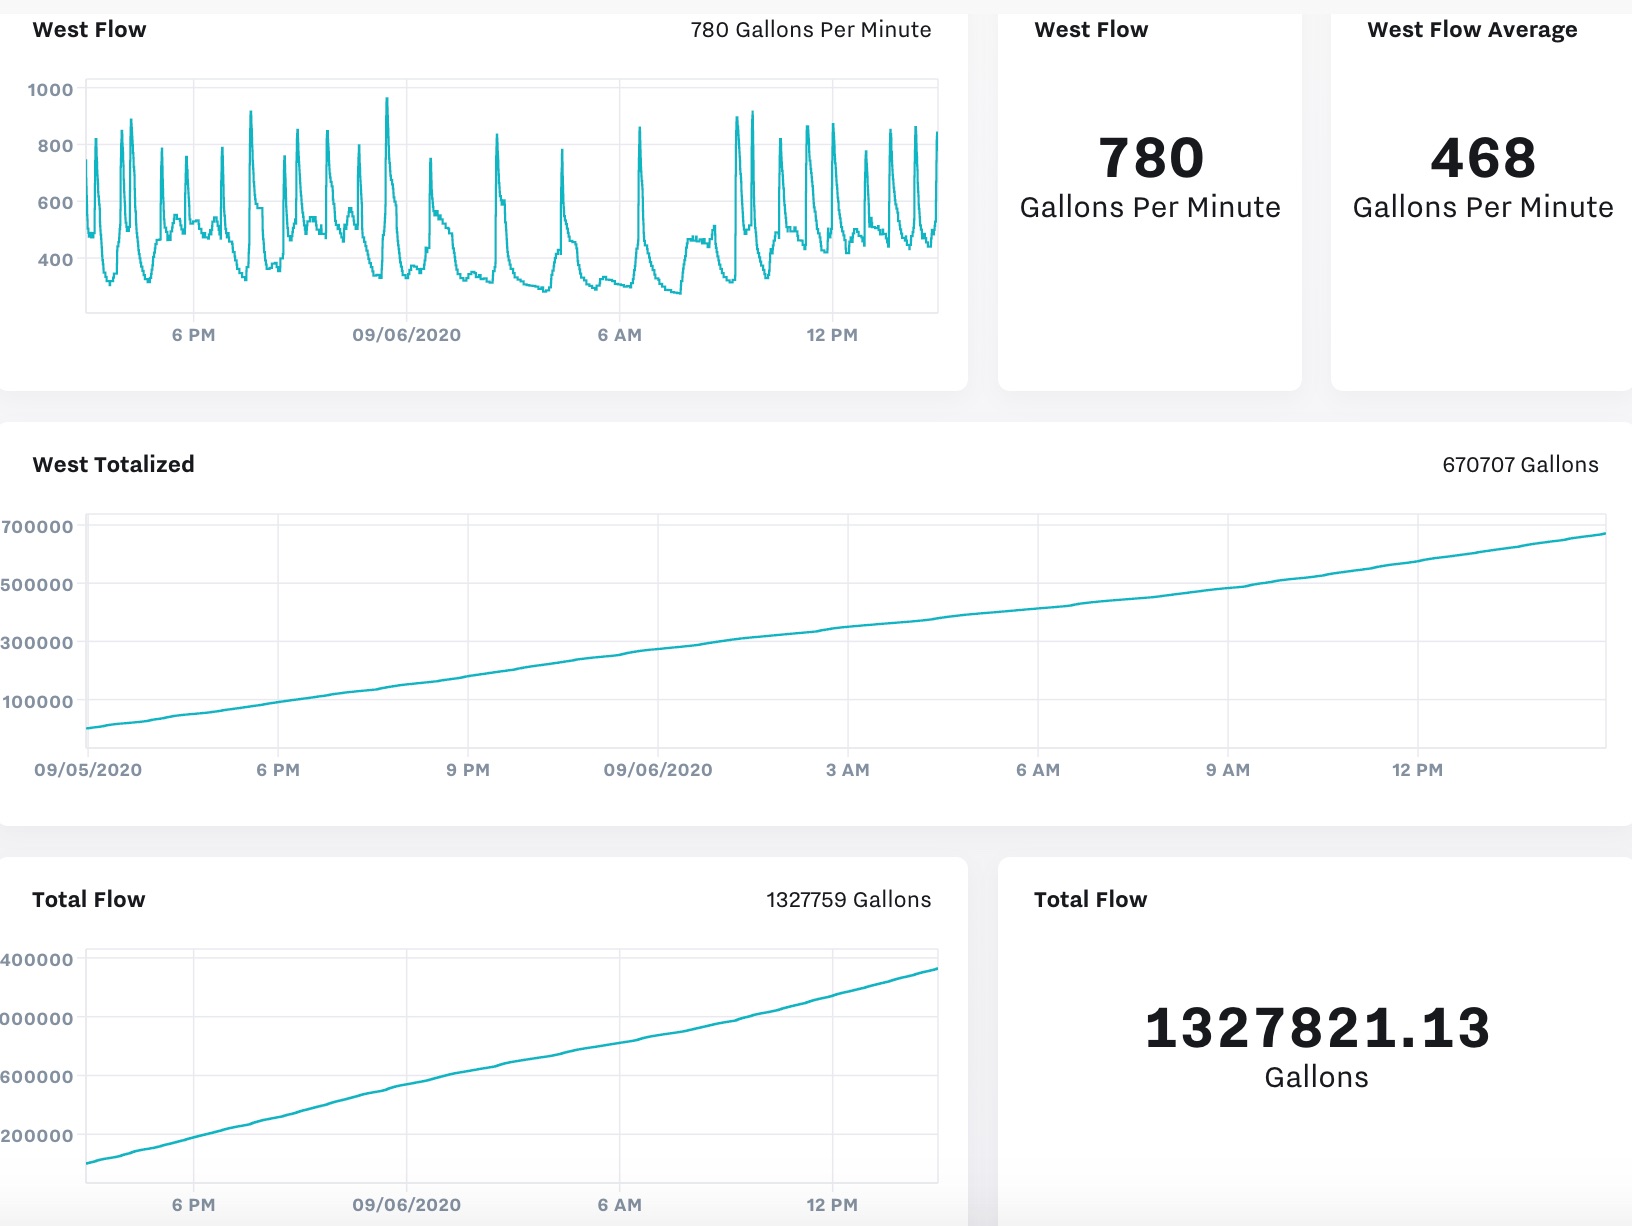1632x1226 pixels.
Task: Click the 12 PM label under Total Flow chart
Action: click(832, 1205)
